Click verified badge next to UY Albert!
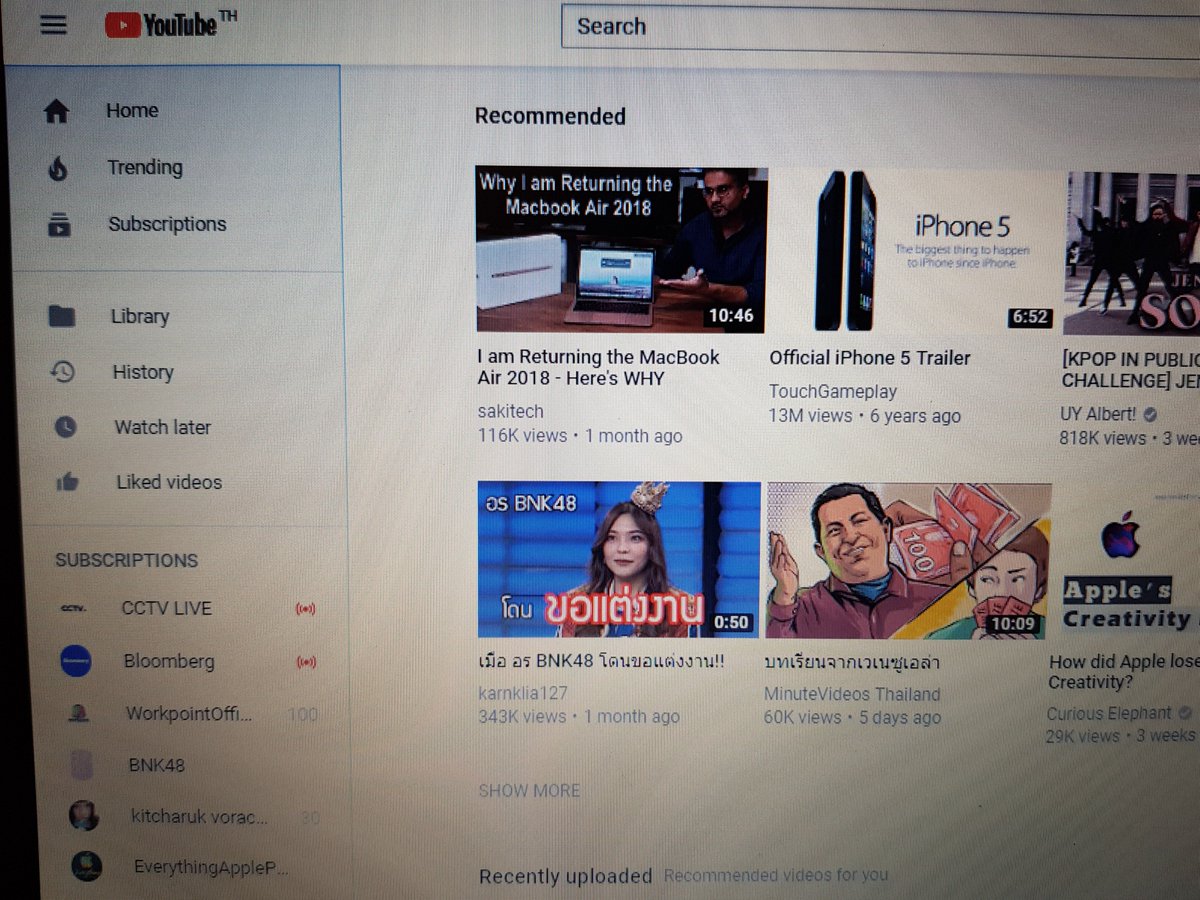 [x=1151, y=414]
